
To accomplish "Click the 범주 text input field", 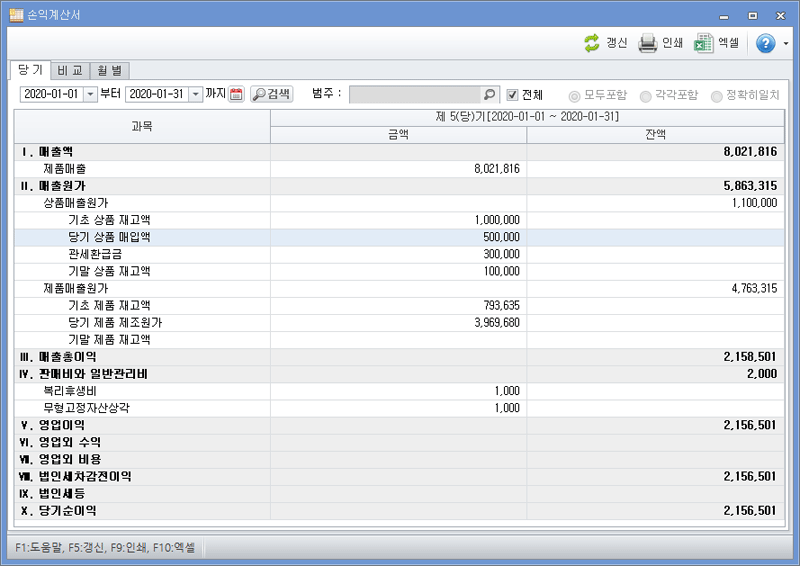I will [x=415, y=94].
